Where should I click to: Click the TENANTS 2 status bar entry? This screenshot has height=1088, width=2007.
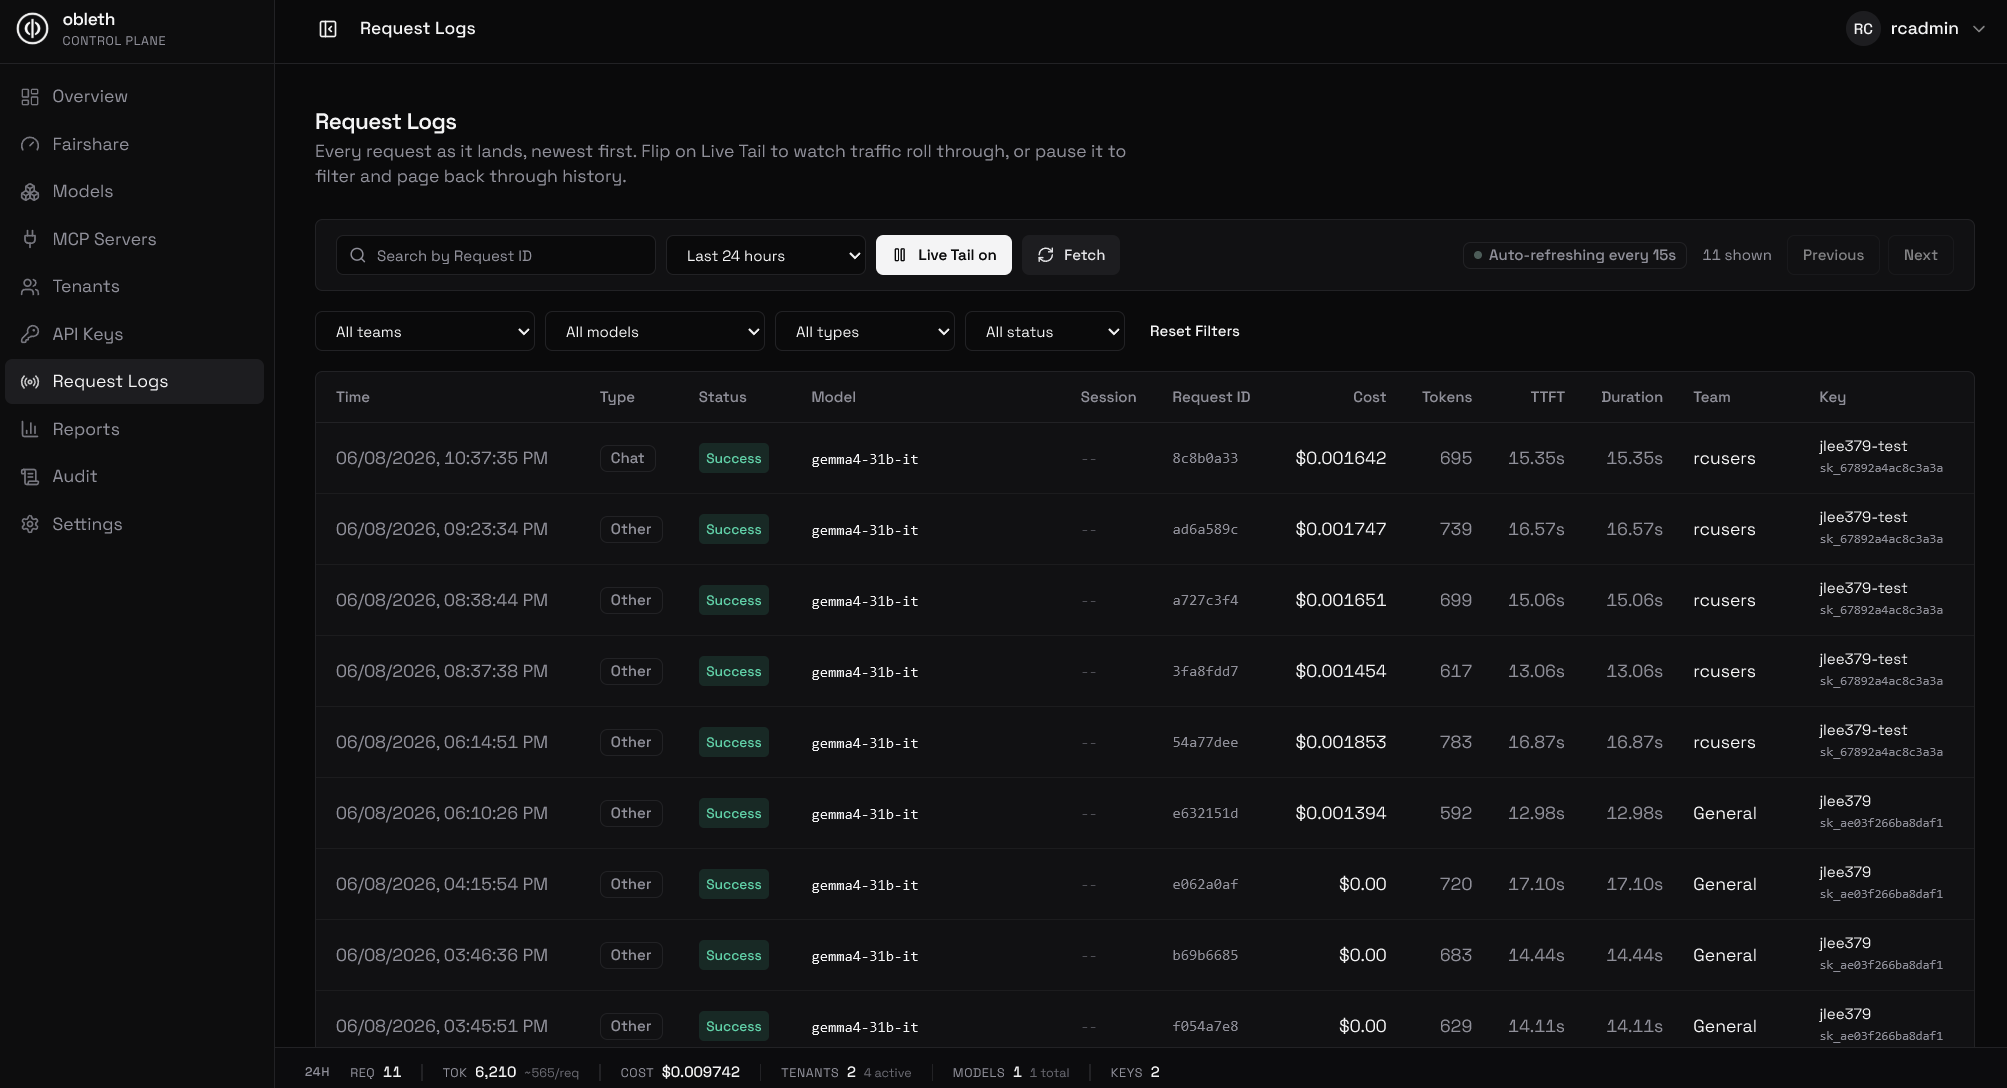(846, 1072)
